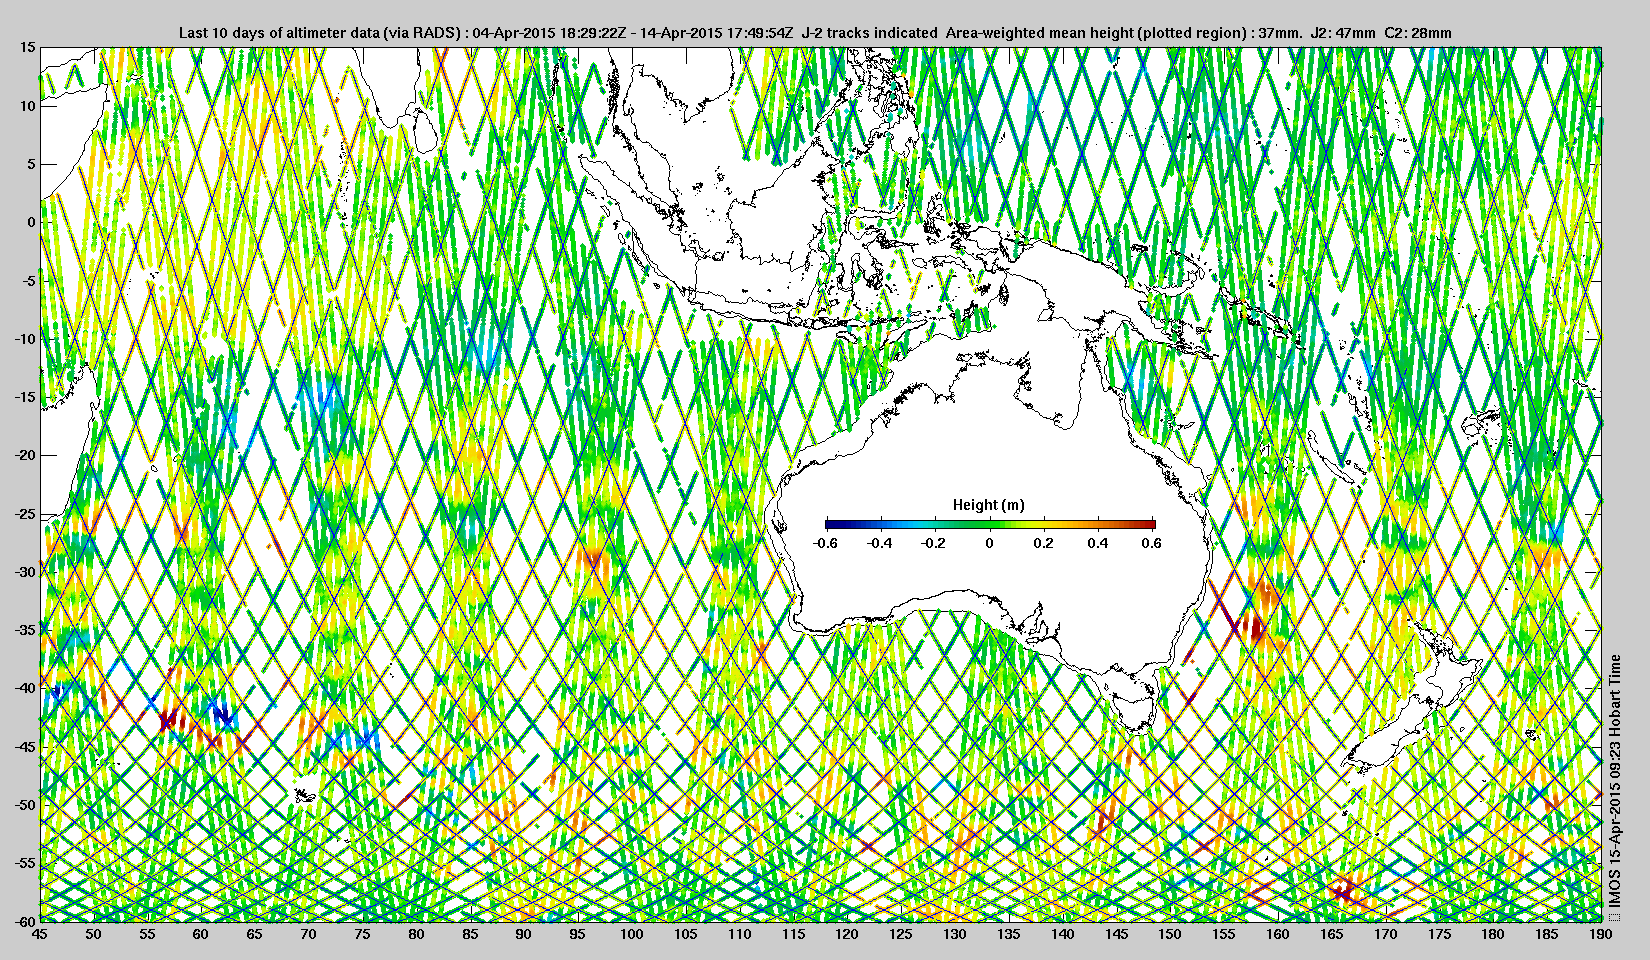Click longitude tick label "130" on the x-axis

(x=954, y=934)
